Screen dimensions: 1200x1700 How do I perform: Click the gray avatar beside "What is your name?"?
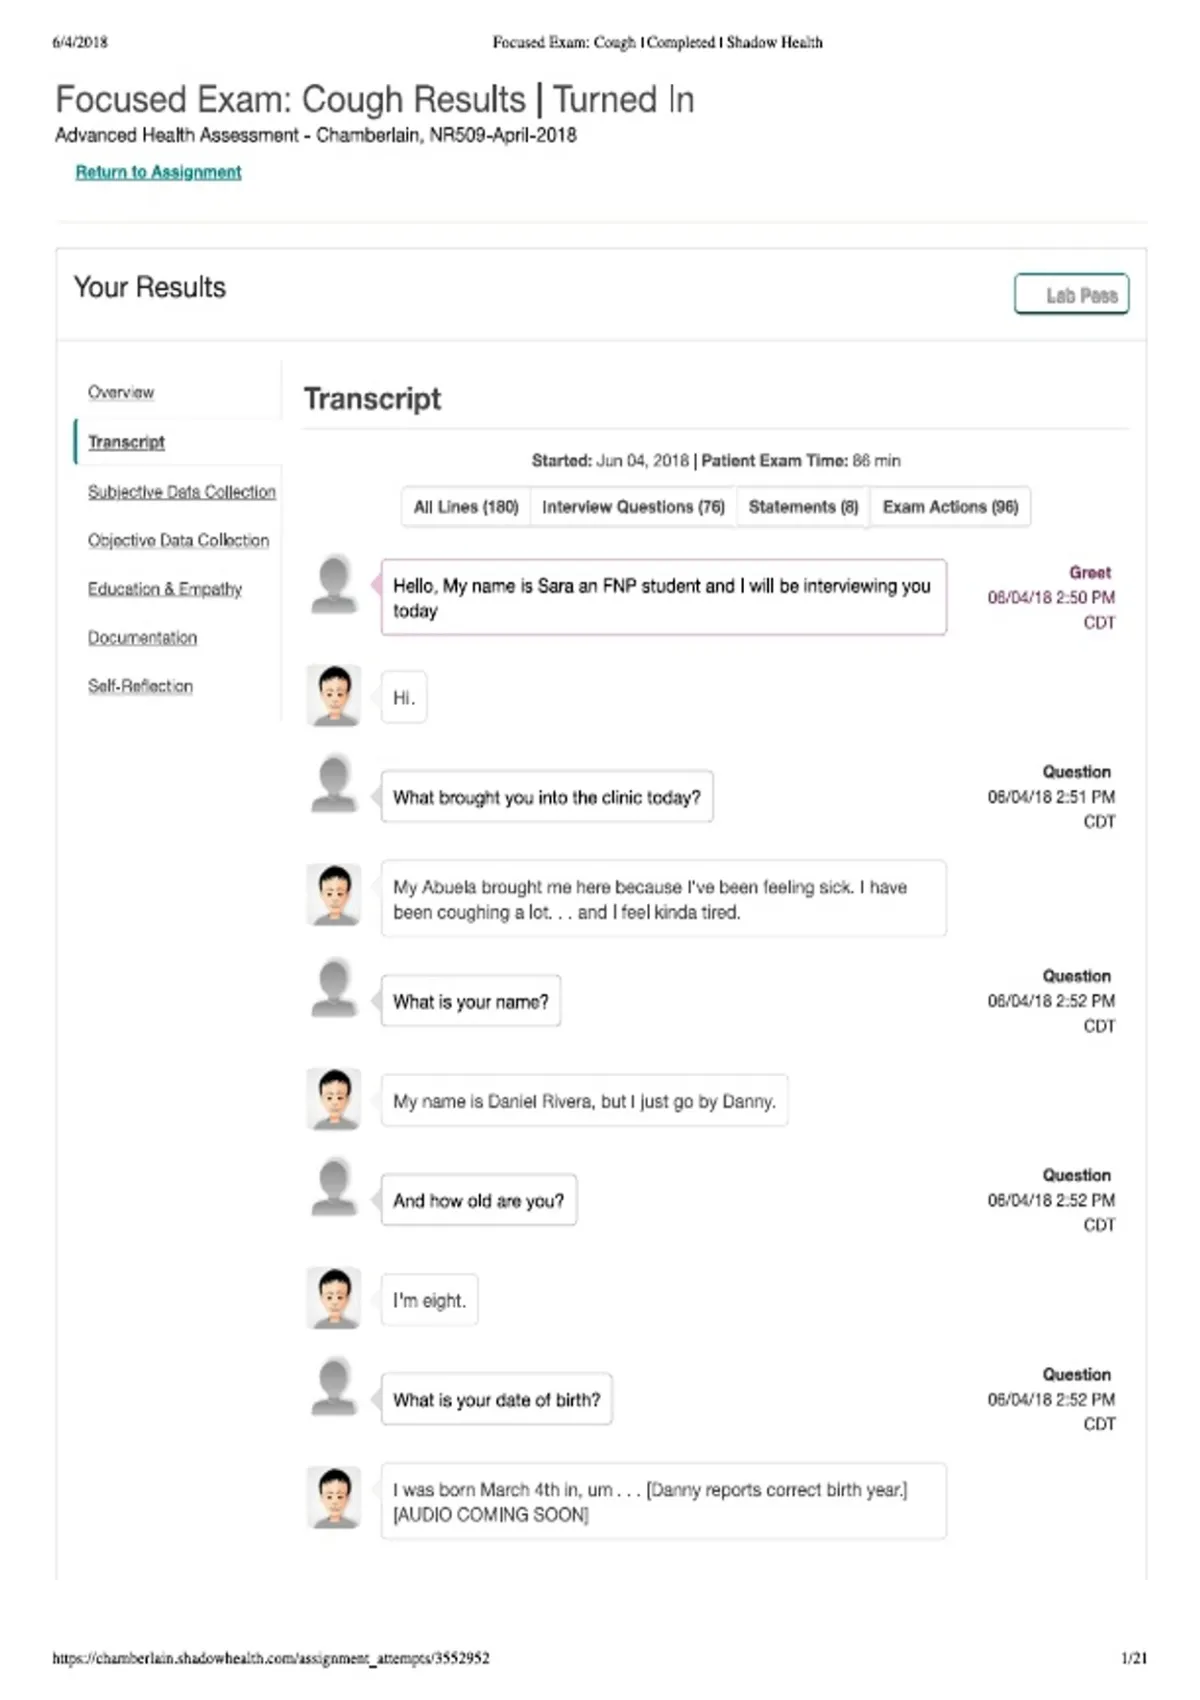point(334,988)
